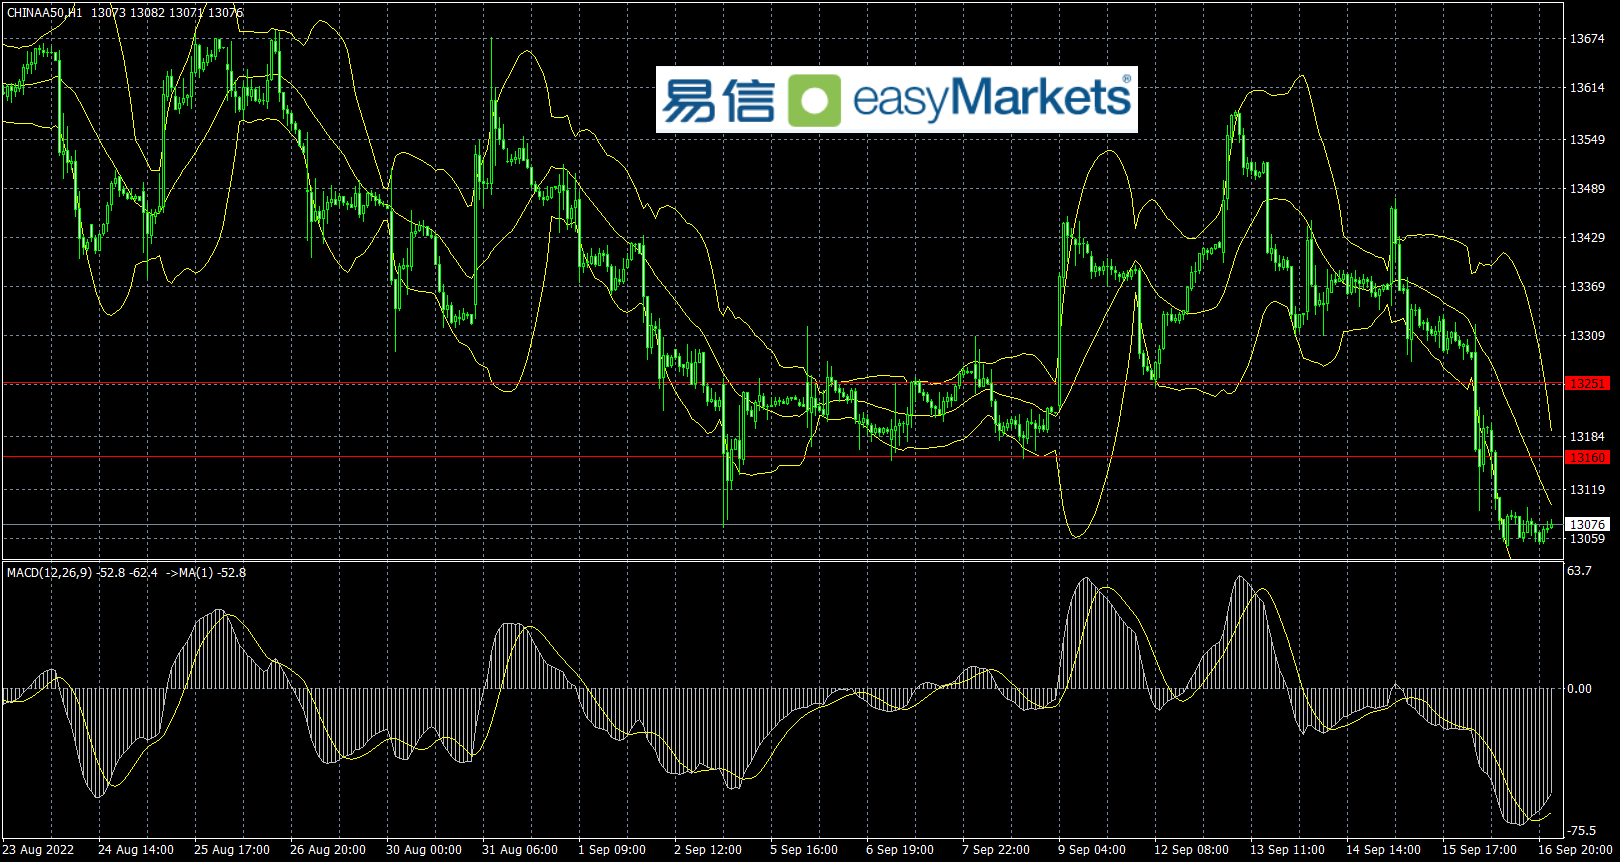Click the 2 Sep 12:00 time label
This screenshot has width=1620, height=862.
708,850
